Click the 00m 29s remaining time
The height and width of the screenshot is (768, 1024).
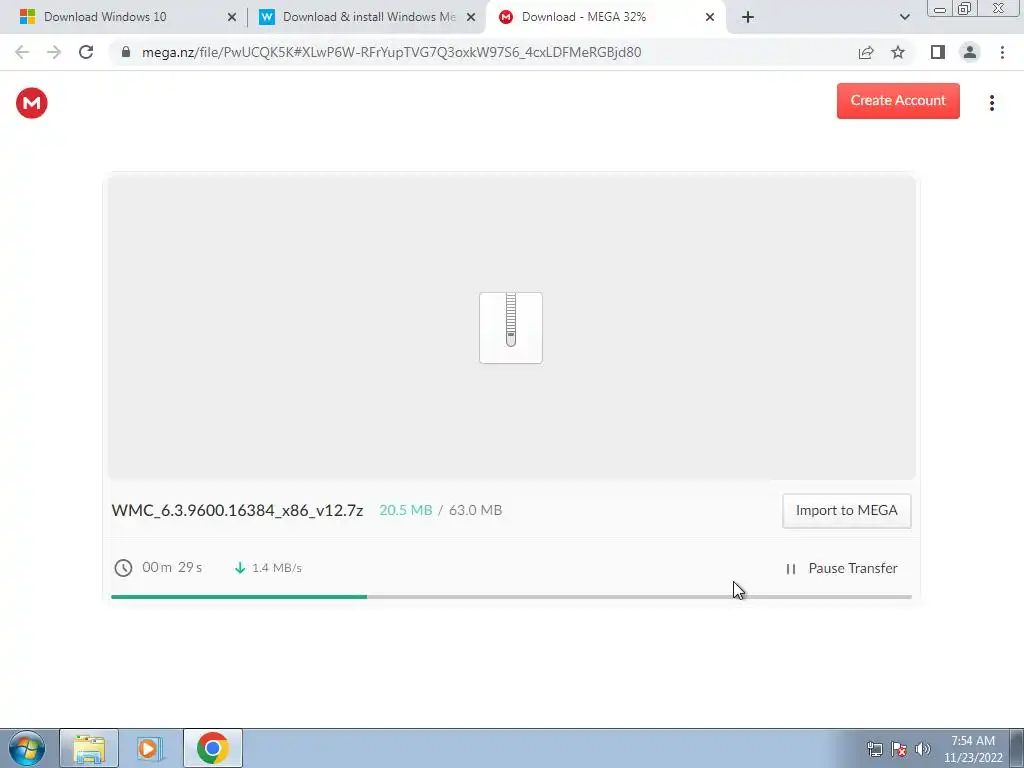[172, 567]
